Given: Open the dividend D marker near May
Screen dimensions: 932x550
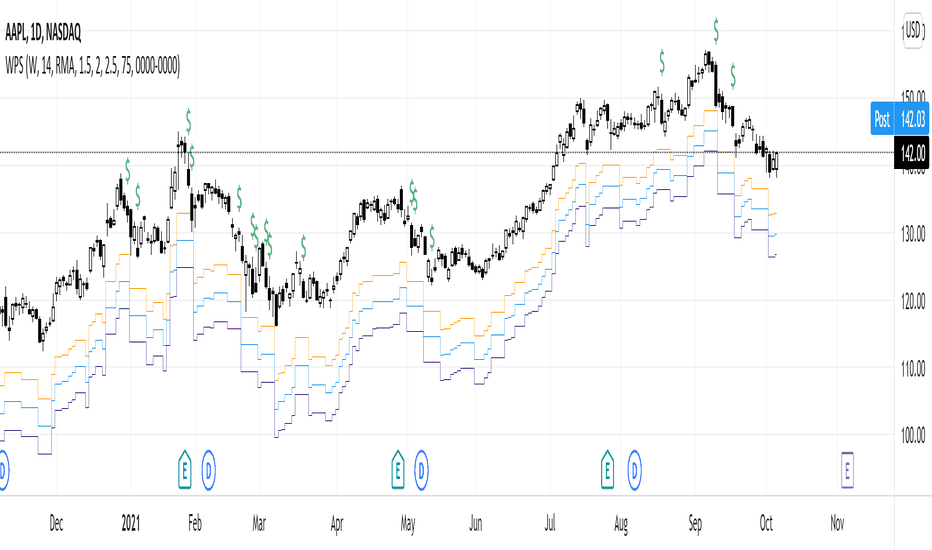Looking at the screenshot, I should (x=421, y=470).
